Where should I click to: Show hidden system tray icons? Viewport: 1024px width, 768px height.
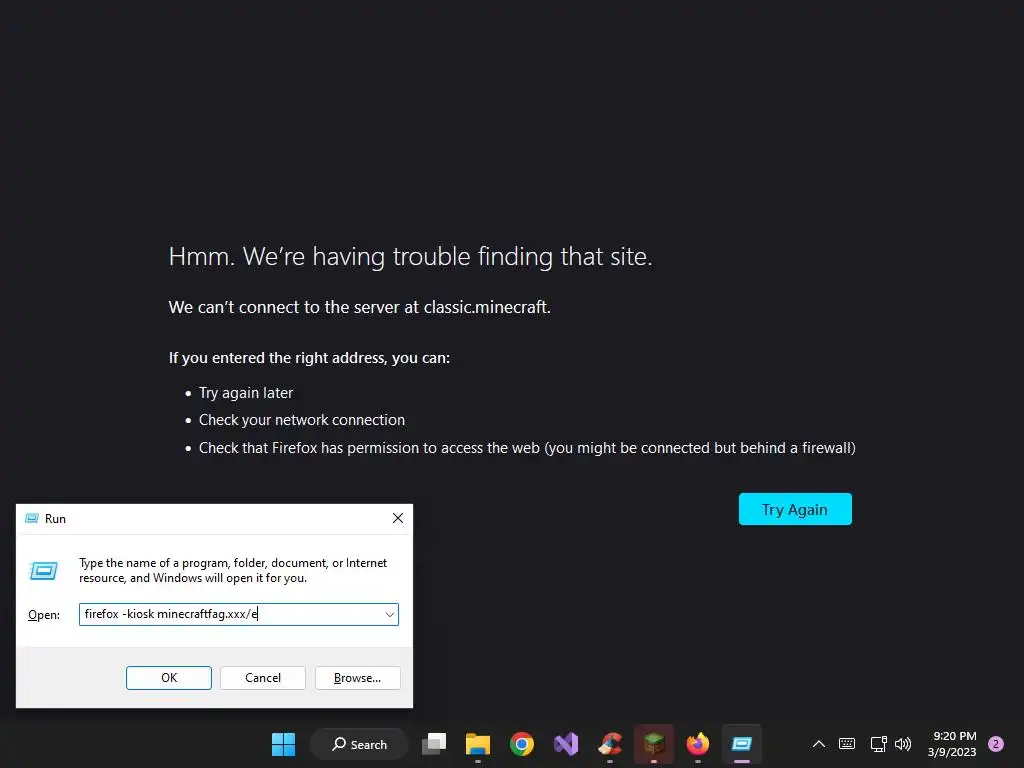click(818, 744)
